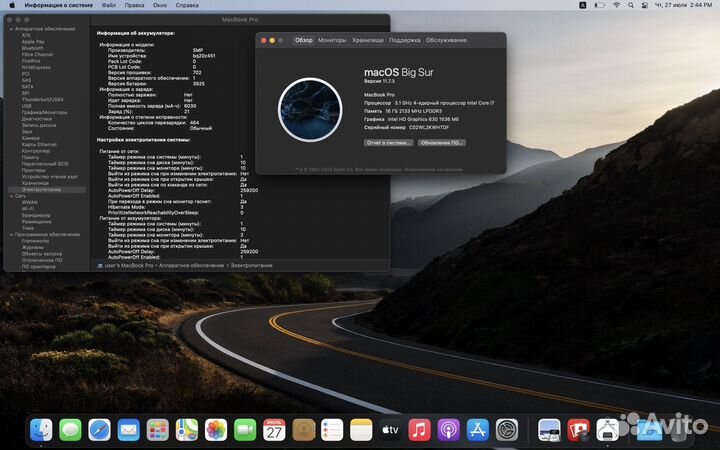
Task: Click the macOS Big Sur circular image
Action: pyautogui.click(x=310, y=110)
